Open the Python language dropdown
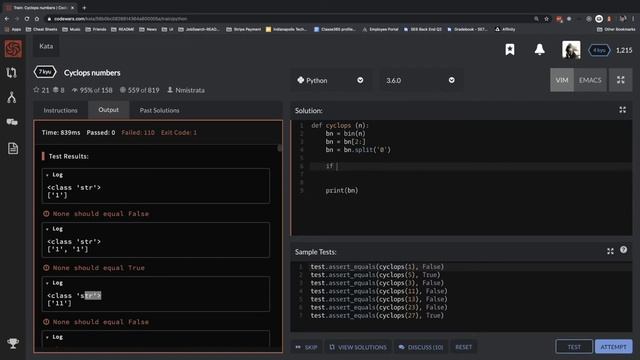Image resolution: width=640 pixels, height=360 pixels. pos(330,80)
